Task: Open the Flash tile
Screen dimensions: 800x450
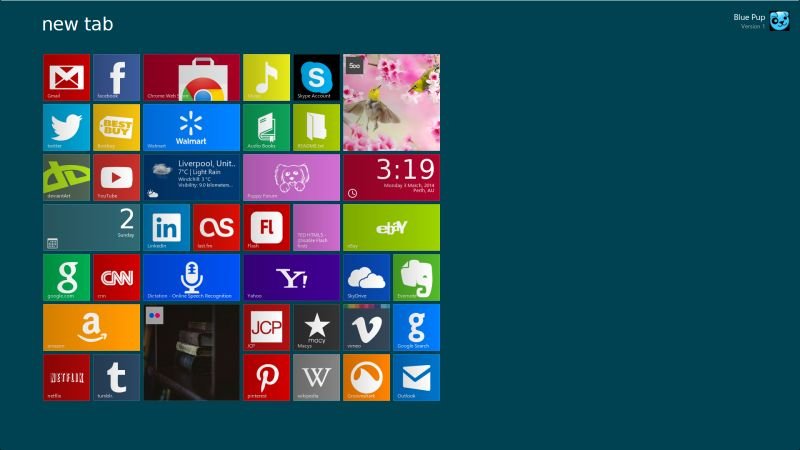Action: point(266,228)
